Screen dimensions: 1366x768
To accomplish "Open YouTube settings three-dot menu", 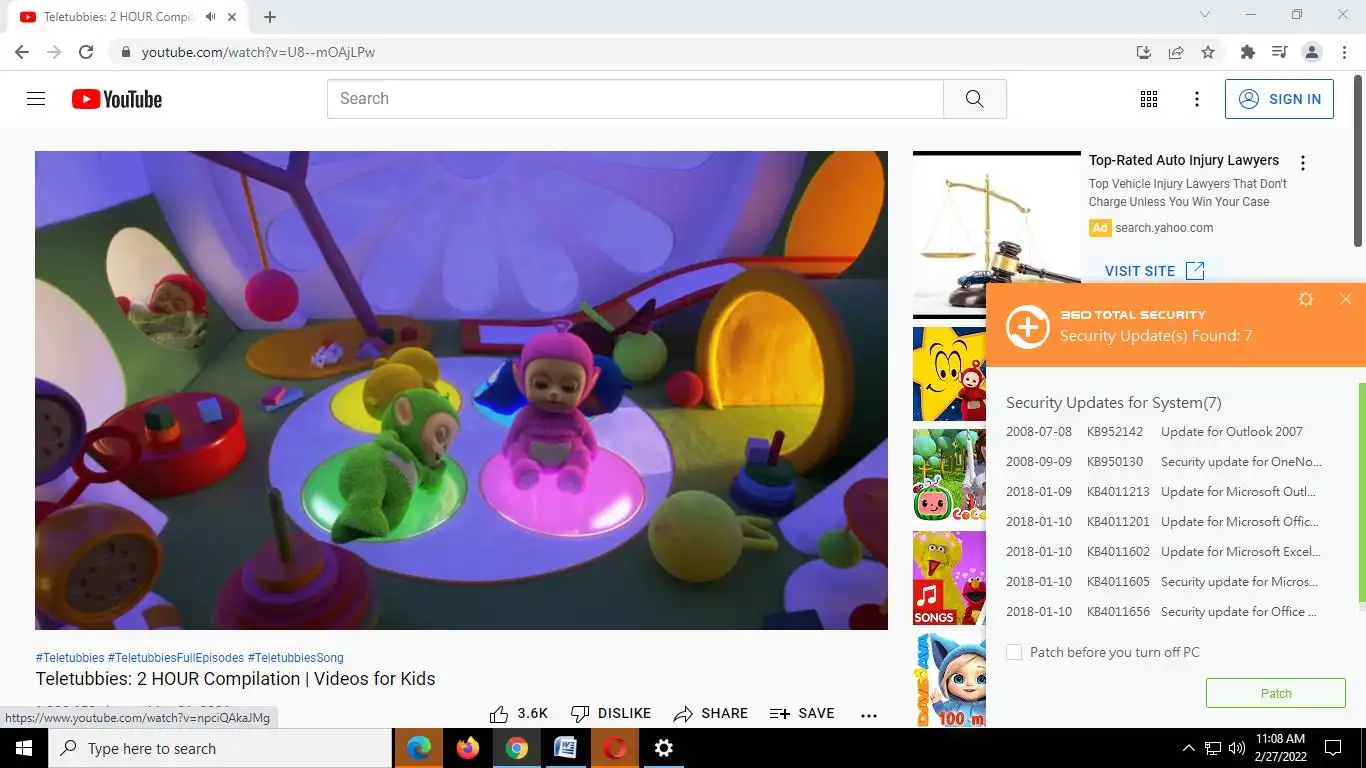I will point(1197,99).
